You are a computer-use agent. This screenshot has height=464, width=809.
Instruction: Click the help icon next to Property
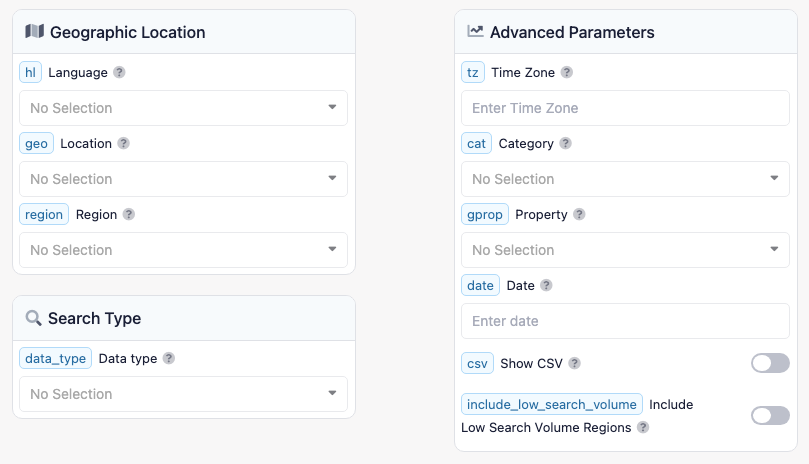[579, 215]
